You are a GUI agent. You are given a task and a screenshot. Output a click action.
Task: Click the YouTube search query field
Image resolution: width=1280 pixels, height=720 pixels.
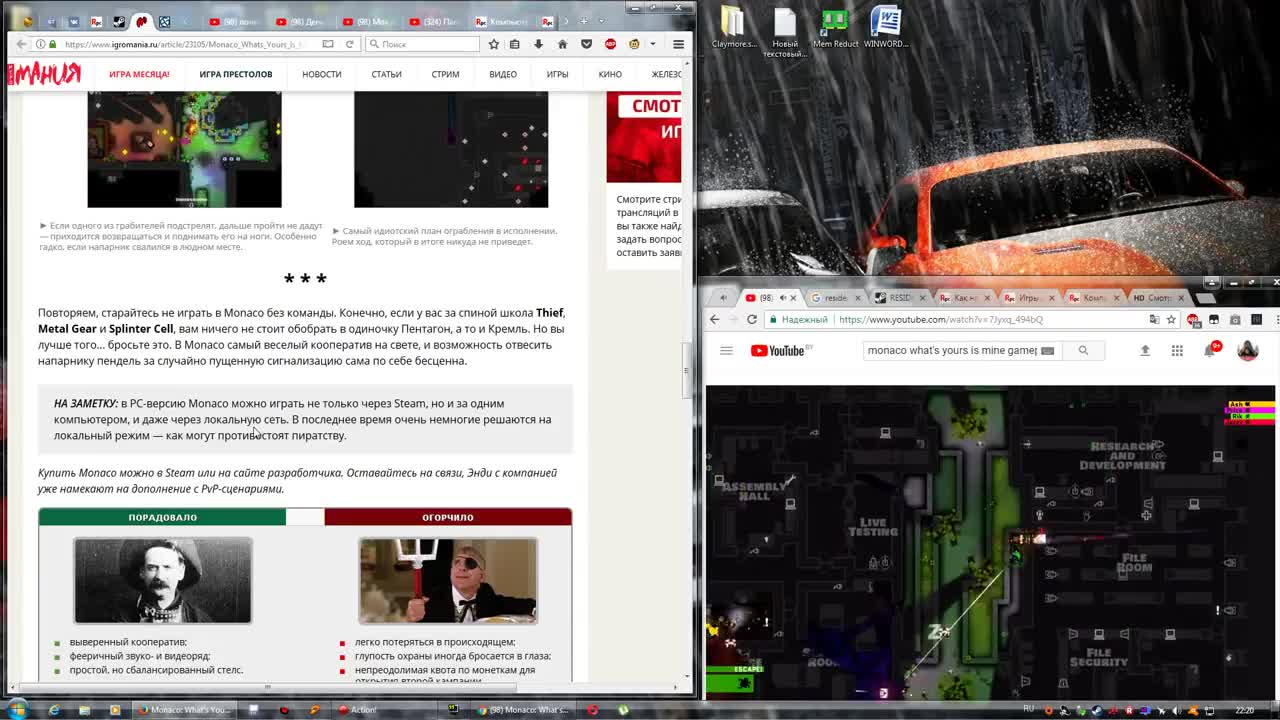(952, 350)
